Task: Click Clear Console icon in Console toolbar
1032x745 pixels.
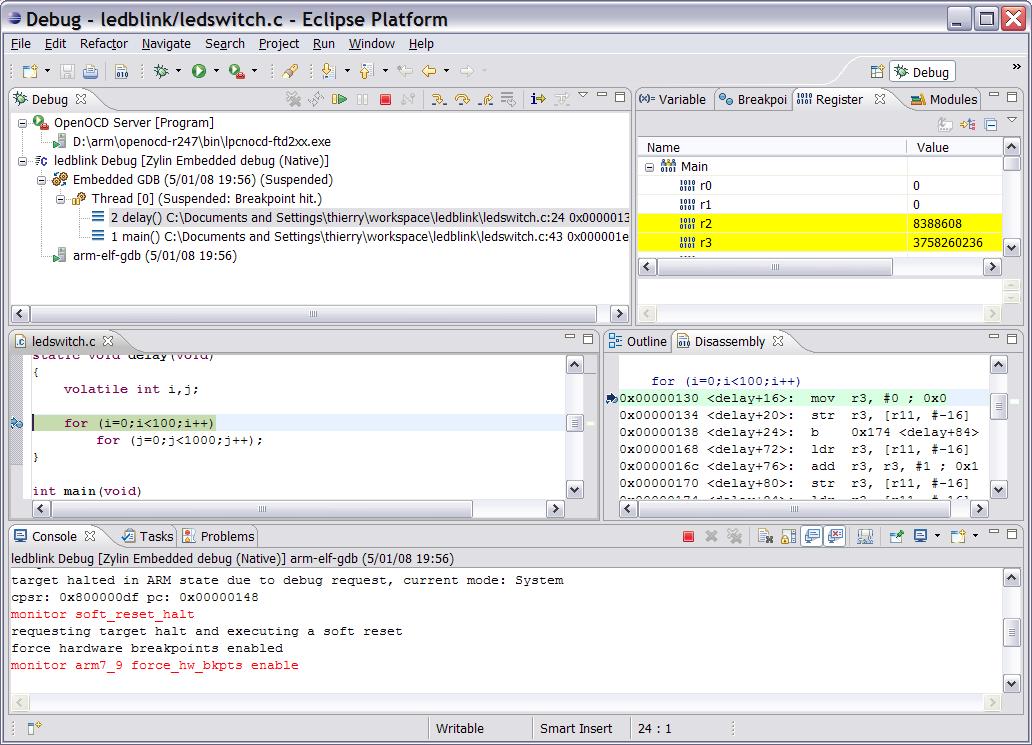Action: pos(766,536)
